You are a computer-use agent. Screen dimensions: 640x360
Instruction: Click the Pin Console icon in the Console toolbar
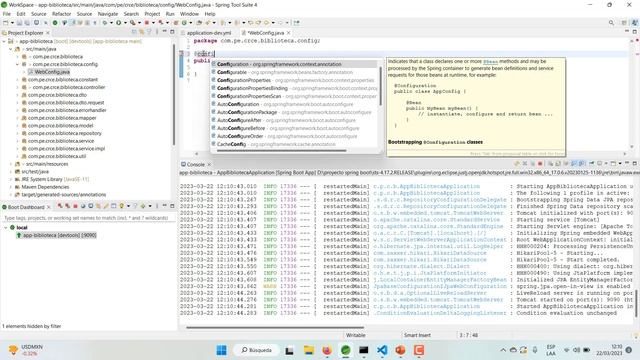(591, 164)
